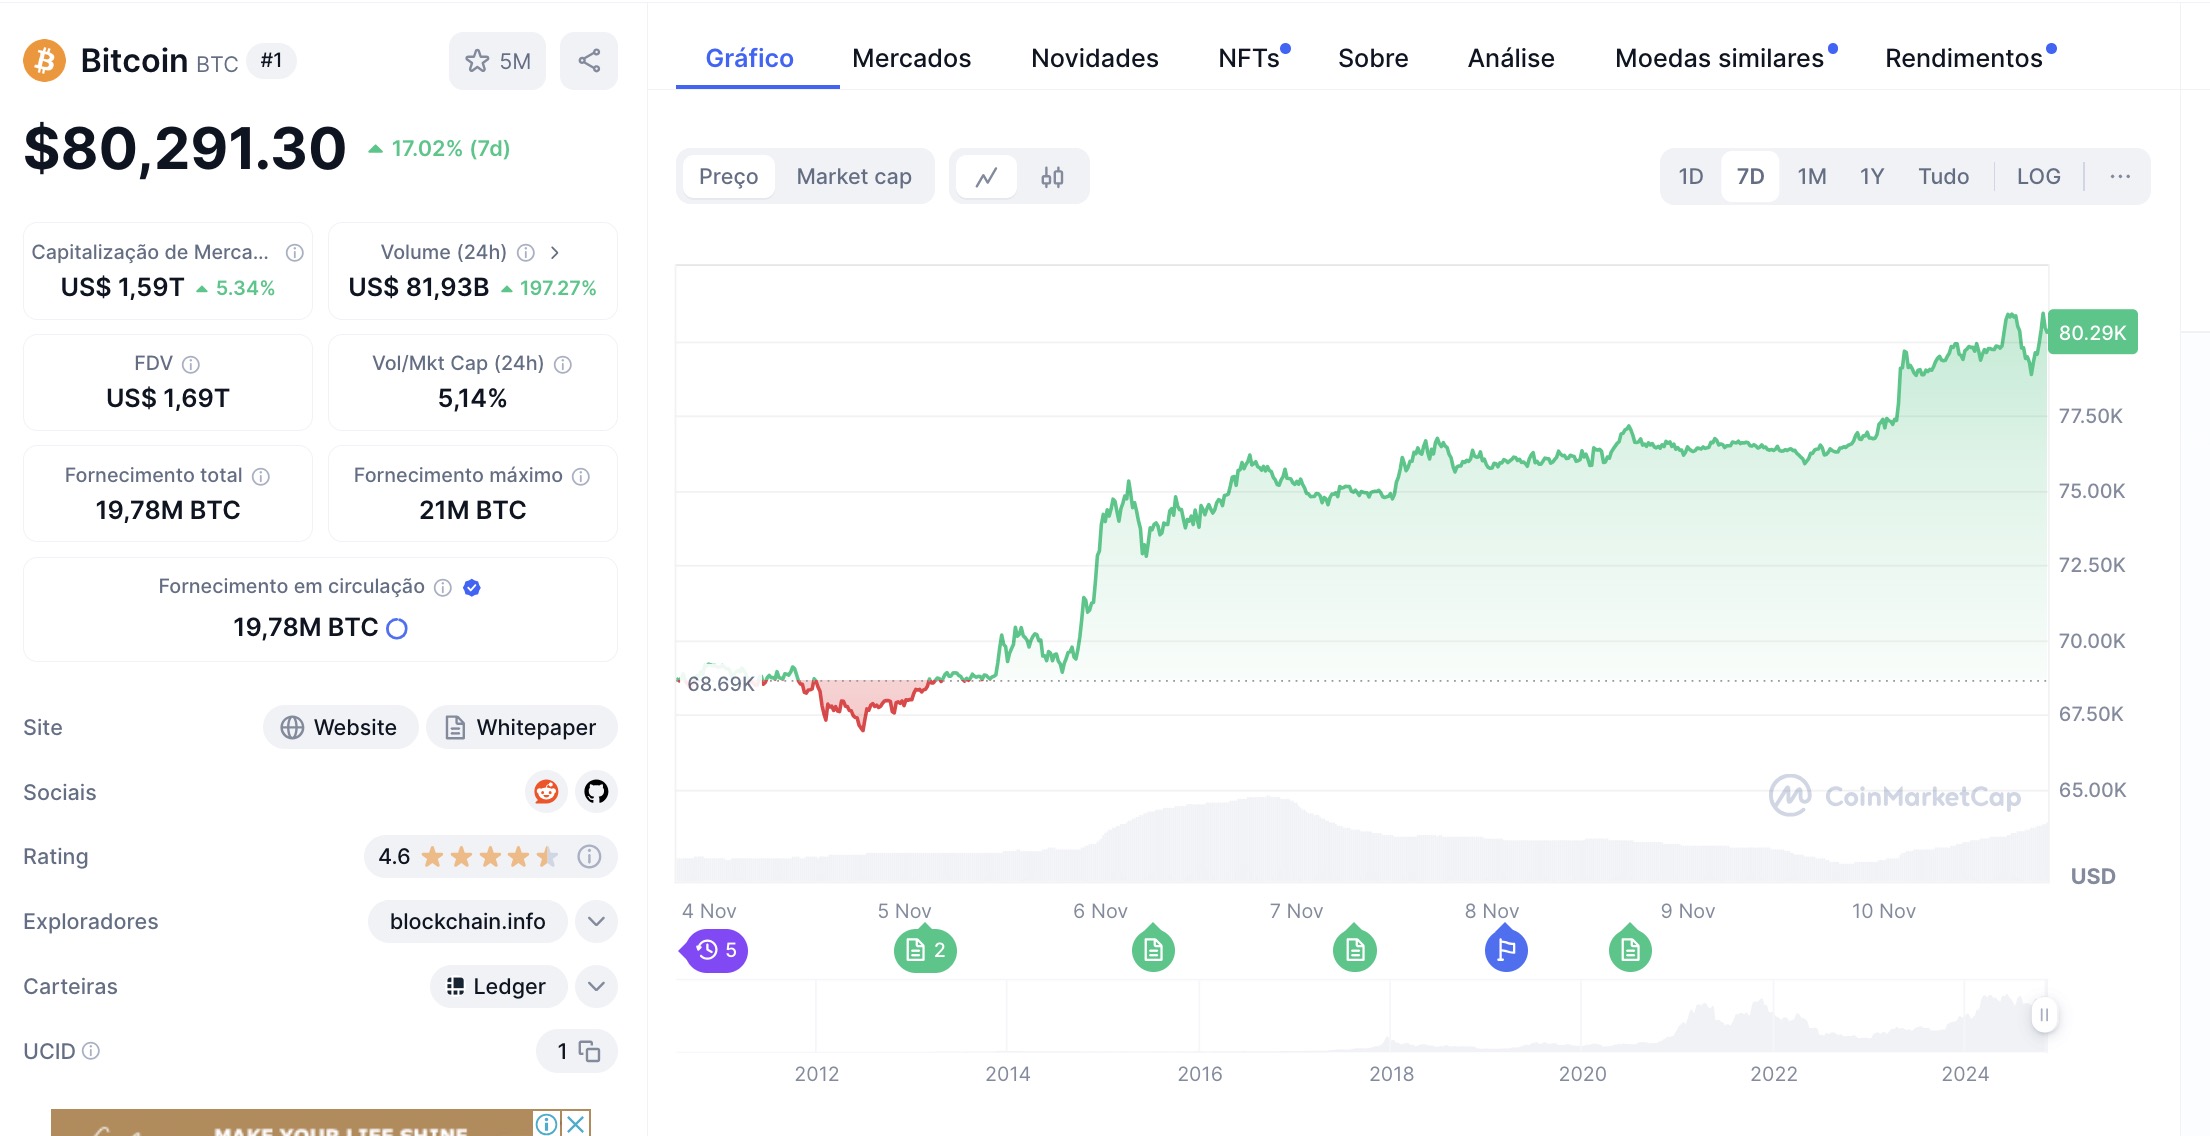Open Market Cap info tooltip icon
This screenshot has width=2210, height=1136.
pos(295,253)
